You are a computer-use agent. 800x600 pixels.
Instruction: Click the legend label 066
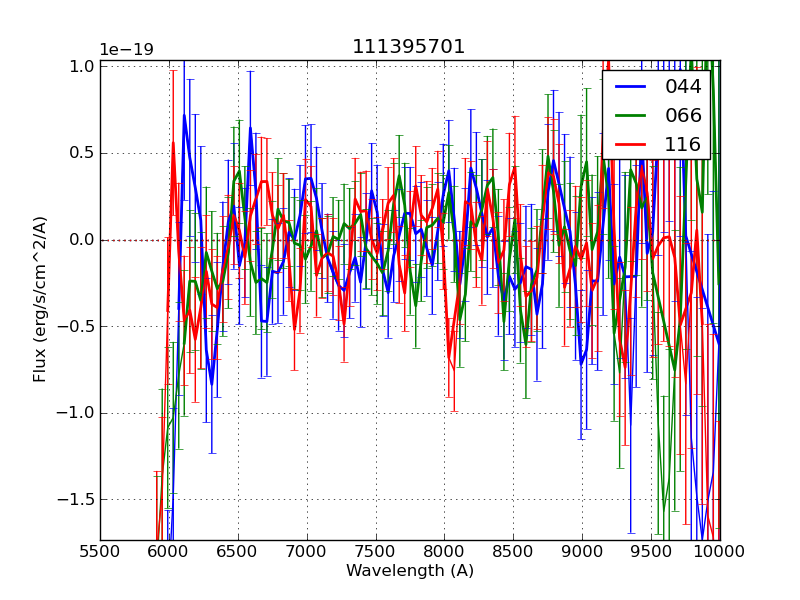pyautogui.click(x=683, y=116)
